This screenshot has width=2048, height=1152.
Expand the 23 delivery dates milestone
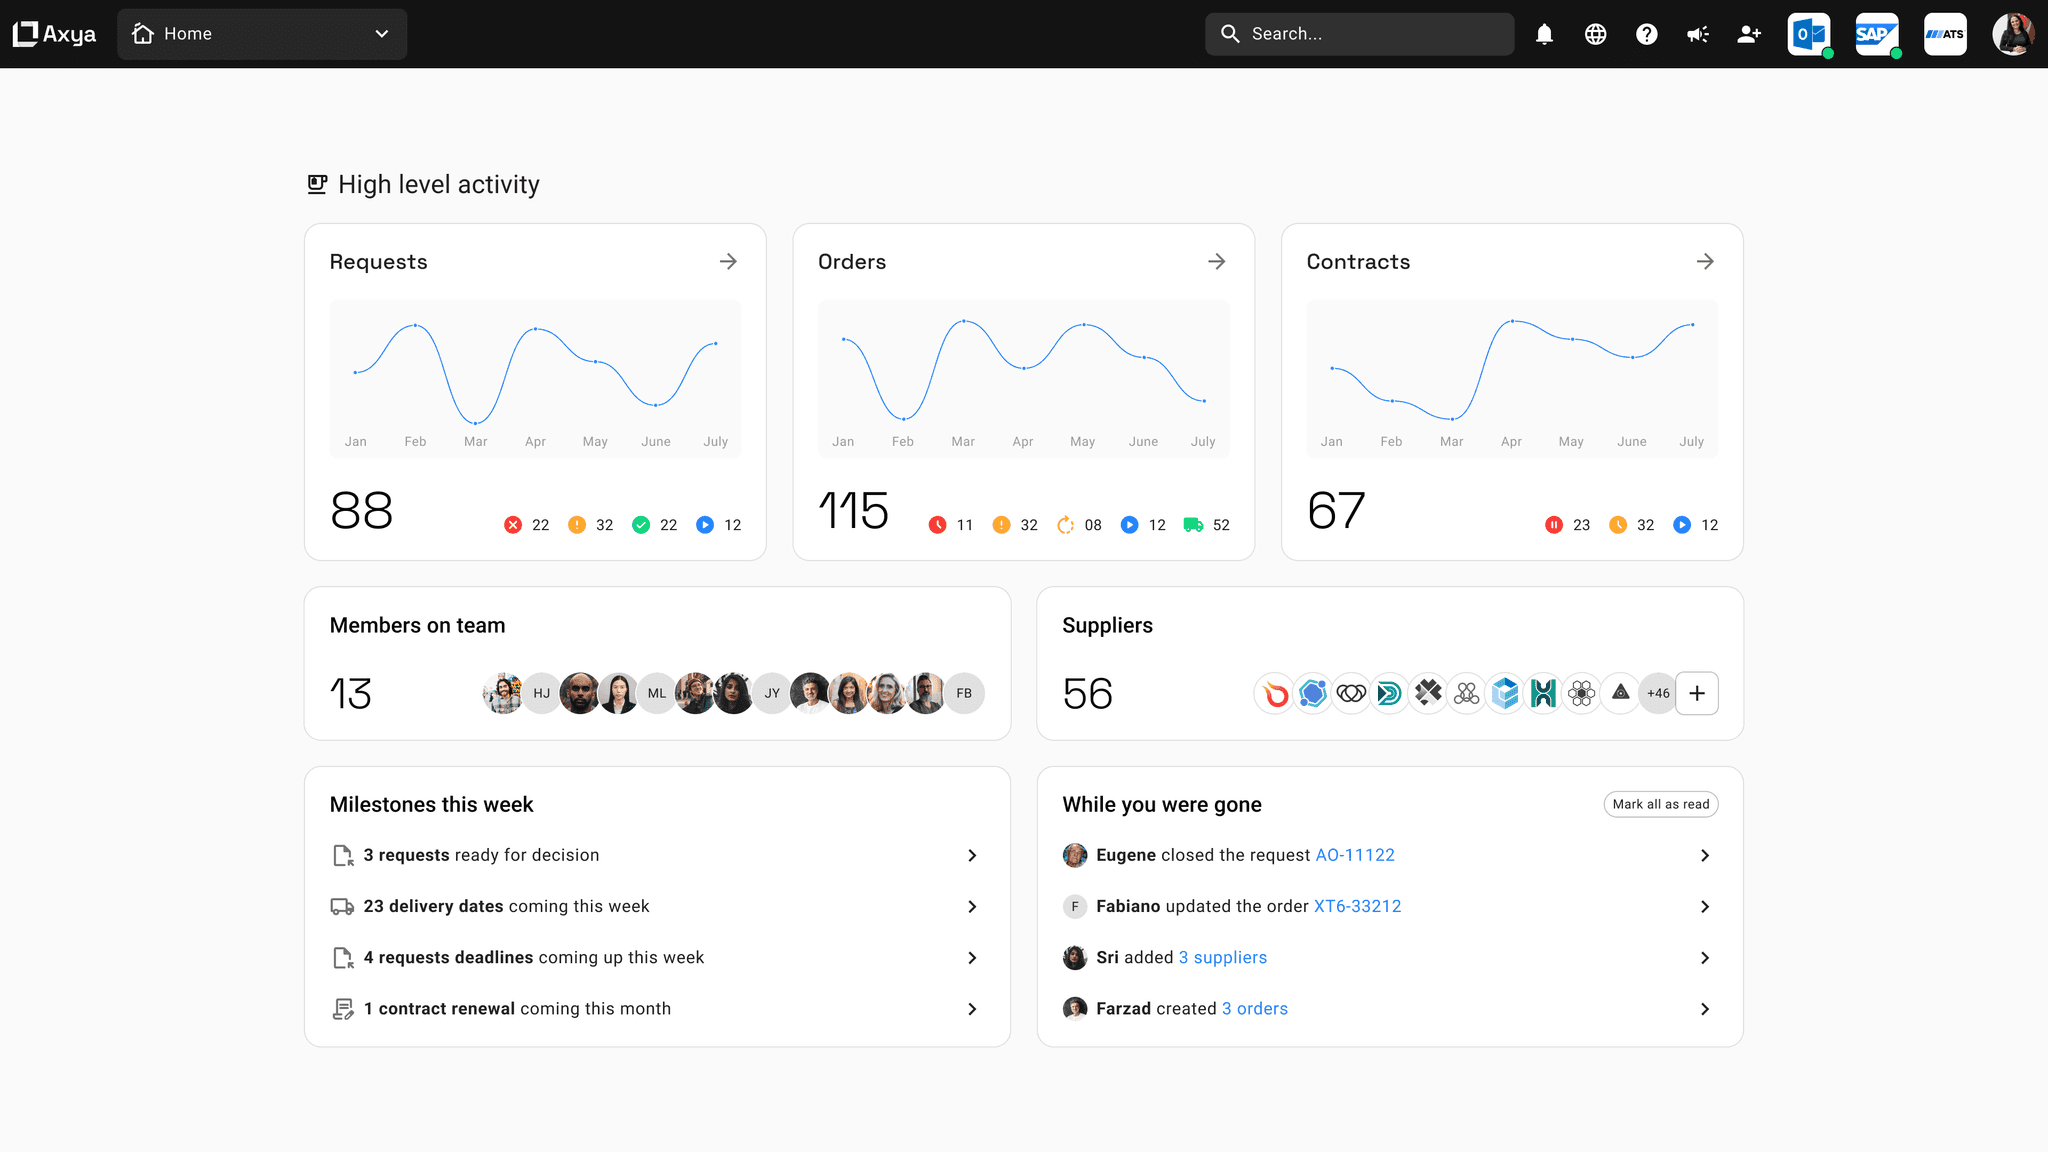click(971, 906)
